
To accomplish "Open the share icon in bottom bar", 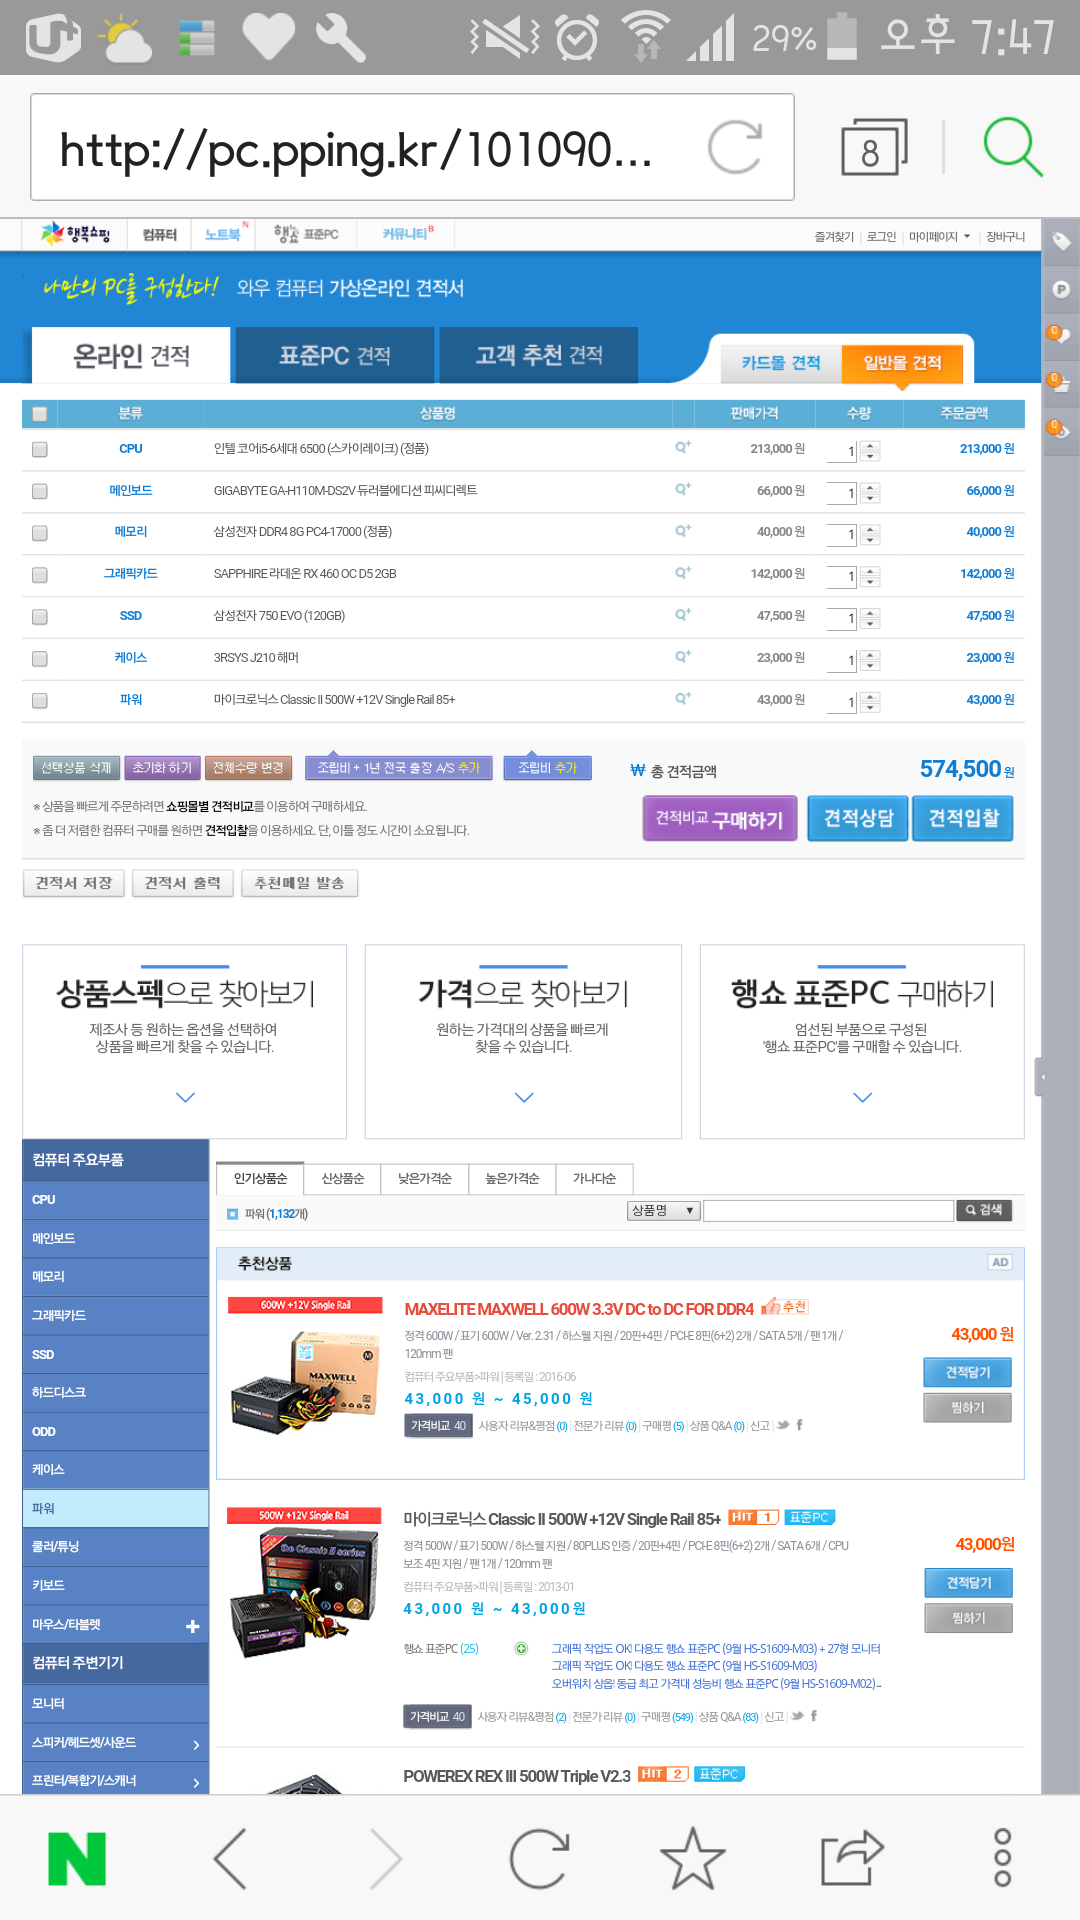I will click(x=851, y=1859).
